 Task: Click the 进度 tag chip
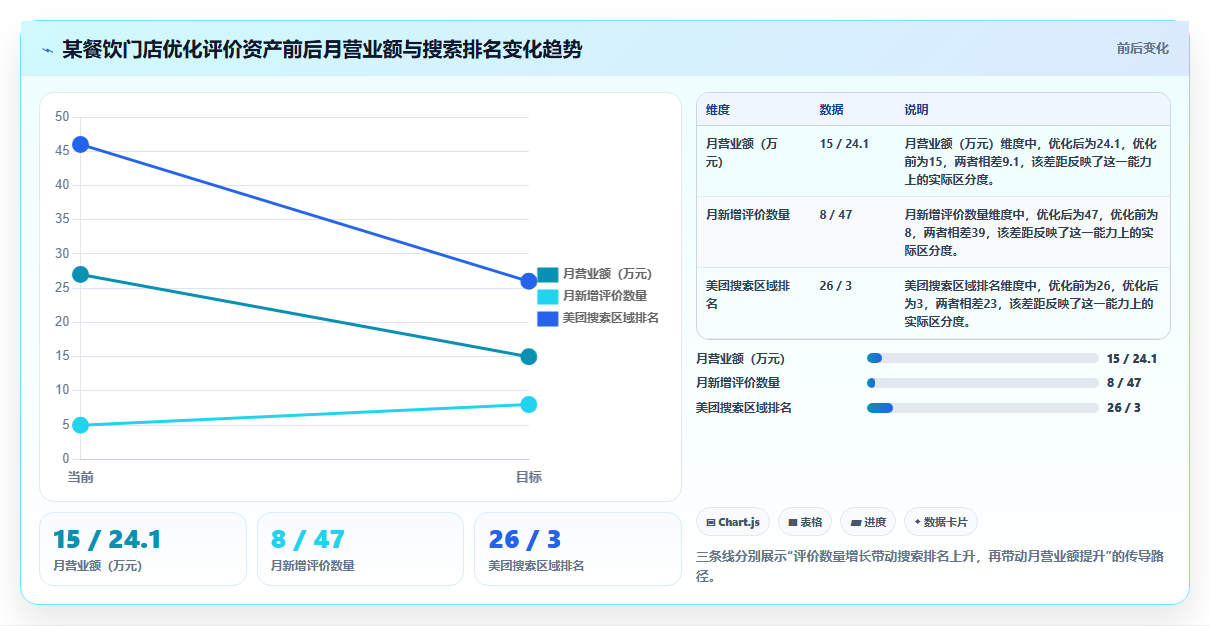[868, 522]
